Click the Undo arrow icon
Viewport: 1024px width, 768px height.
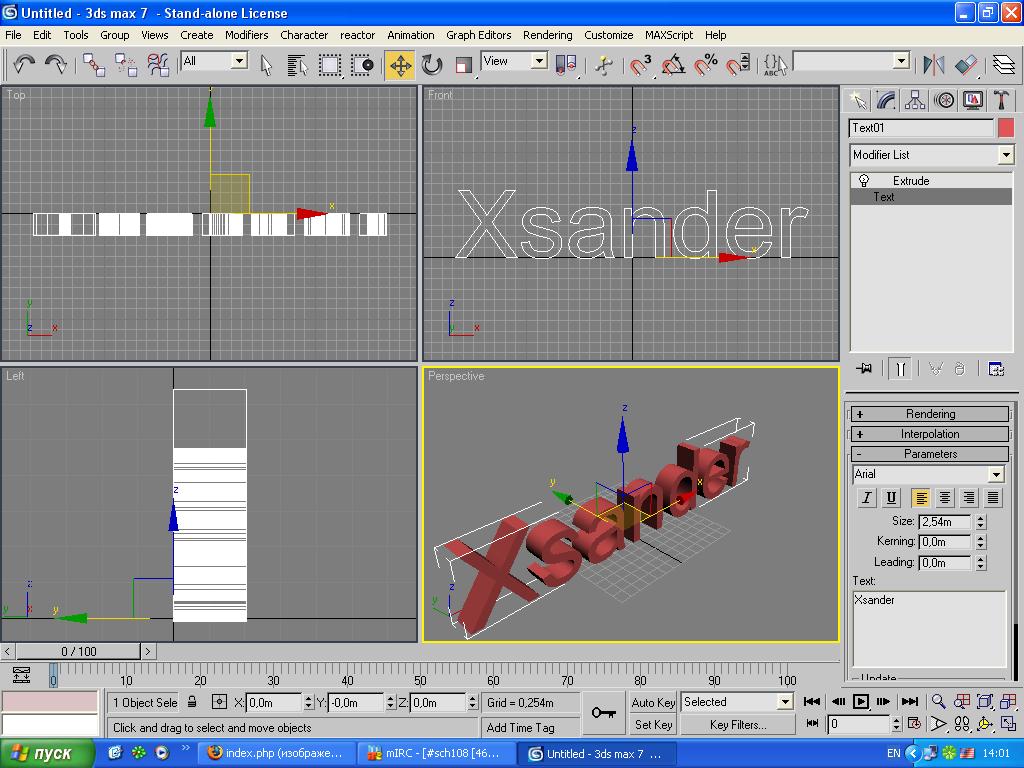(x=24, y=65)
